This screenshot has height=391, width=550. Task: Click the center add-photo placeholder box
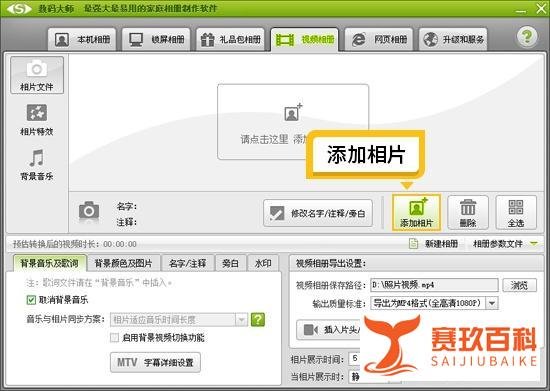point(293,122)
